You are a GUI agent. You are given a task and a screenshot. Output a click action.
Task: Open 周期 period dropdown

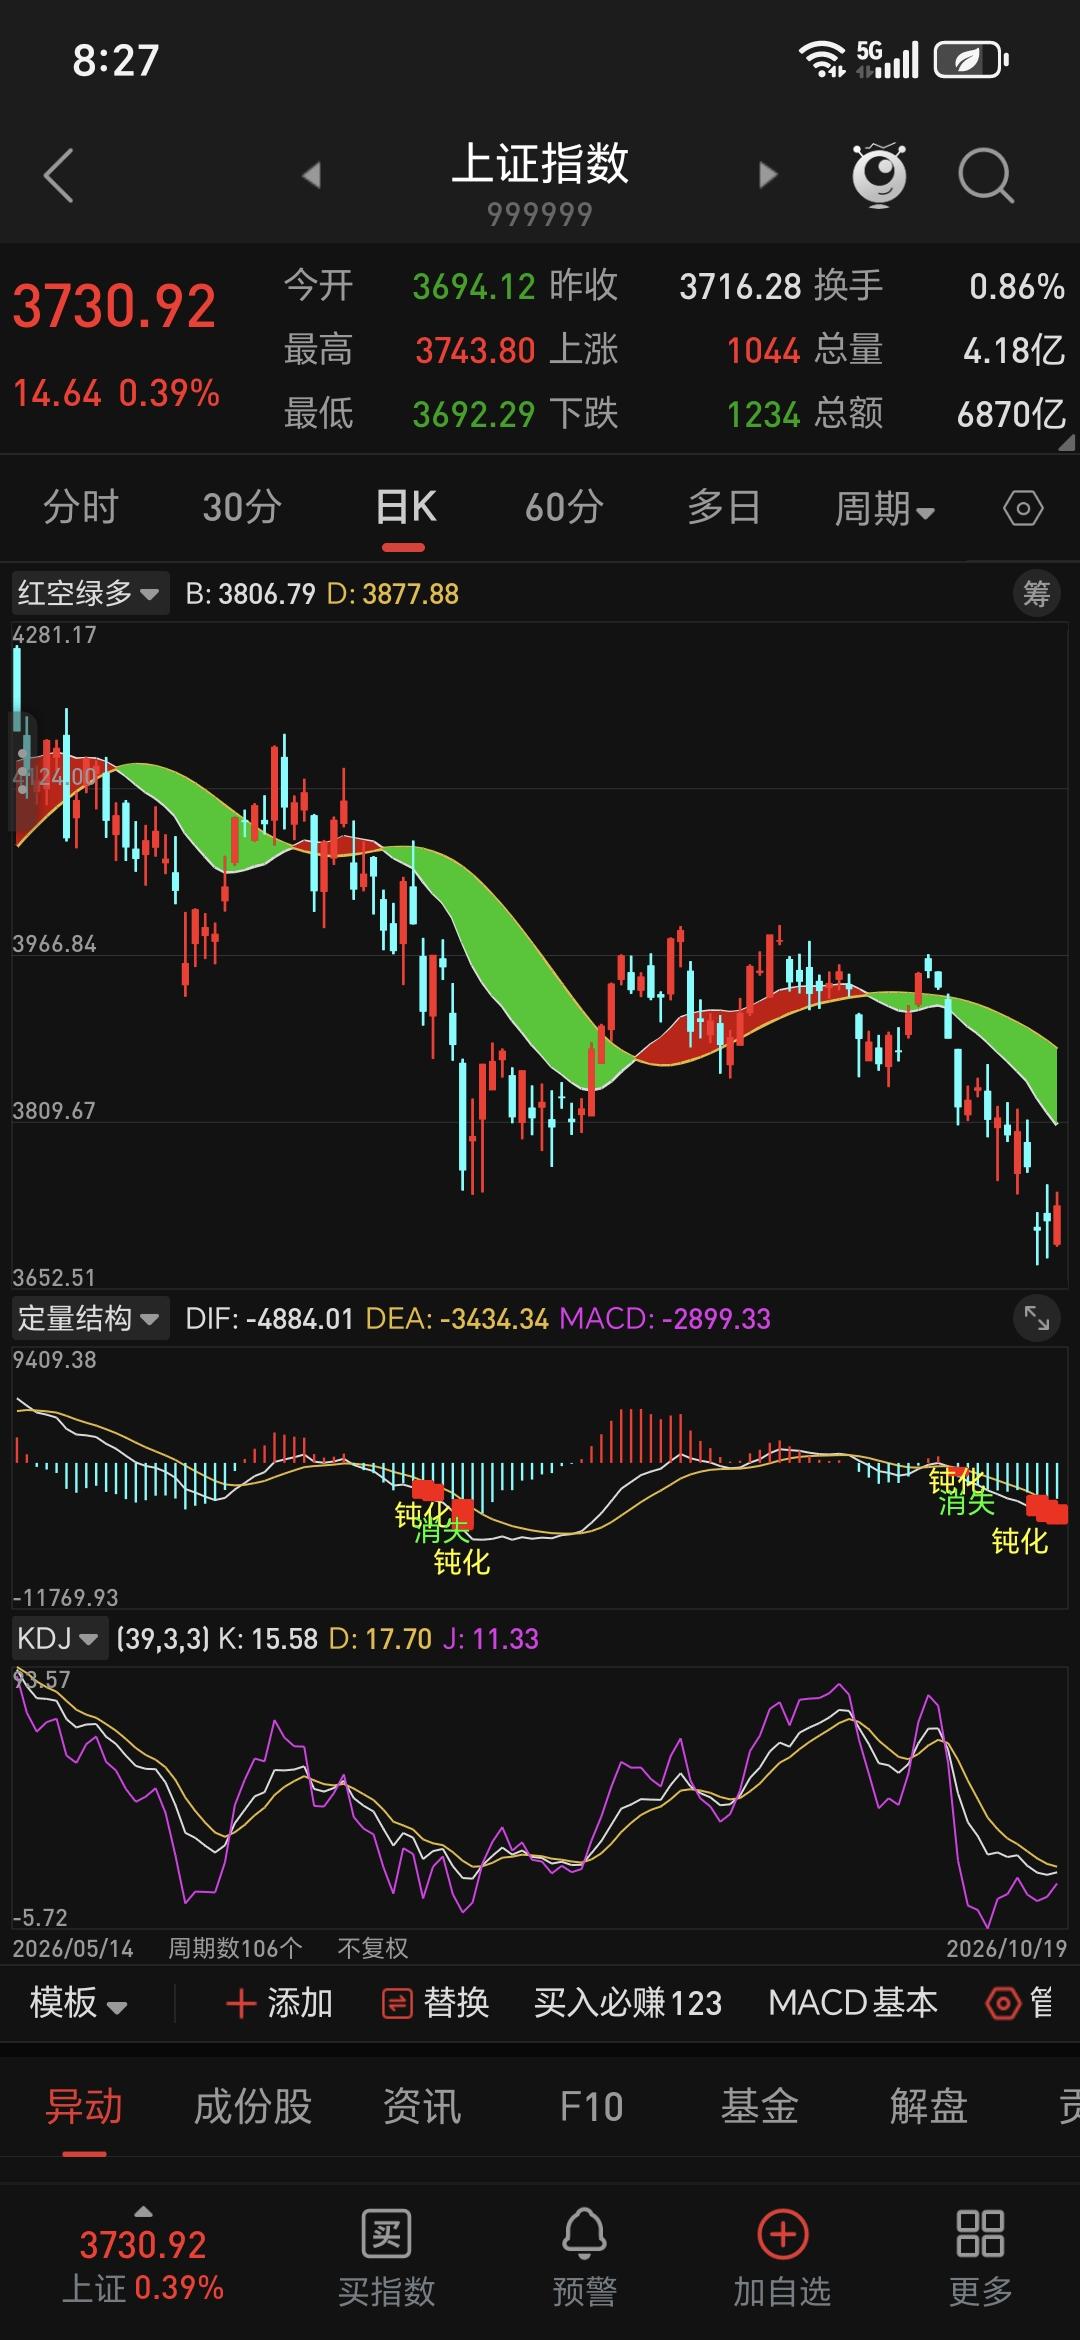[885, 509]
